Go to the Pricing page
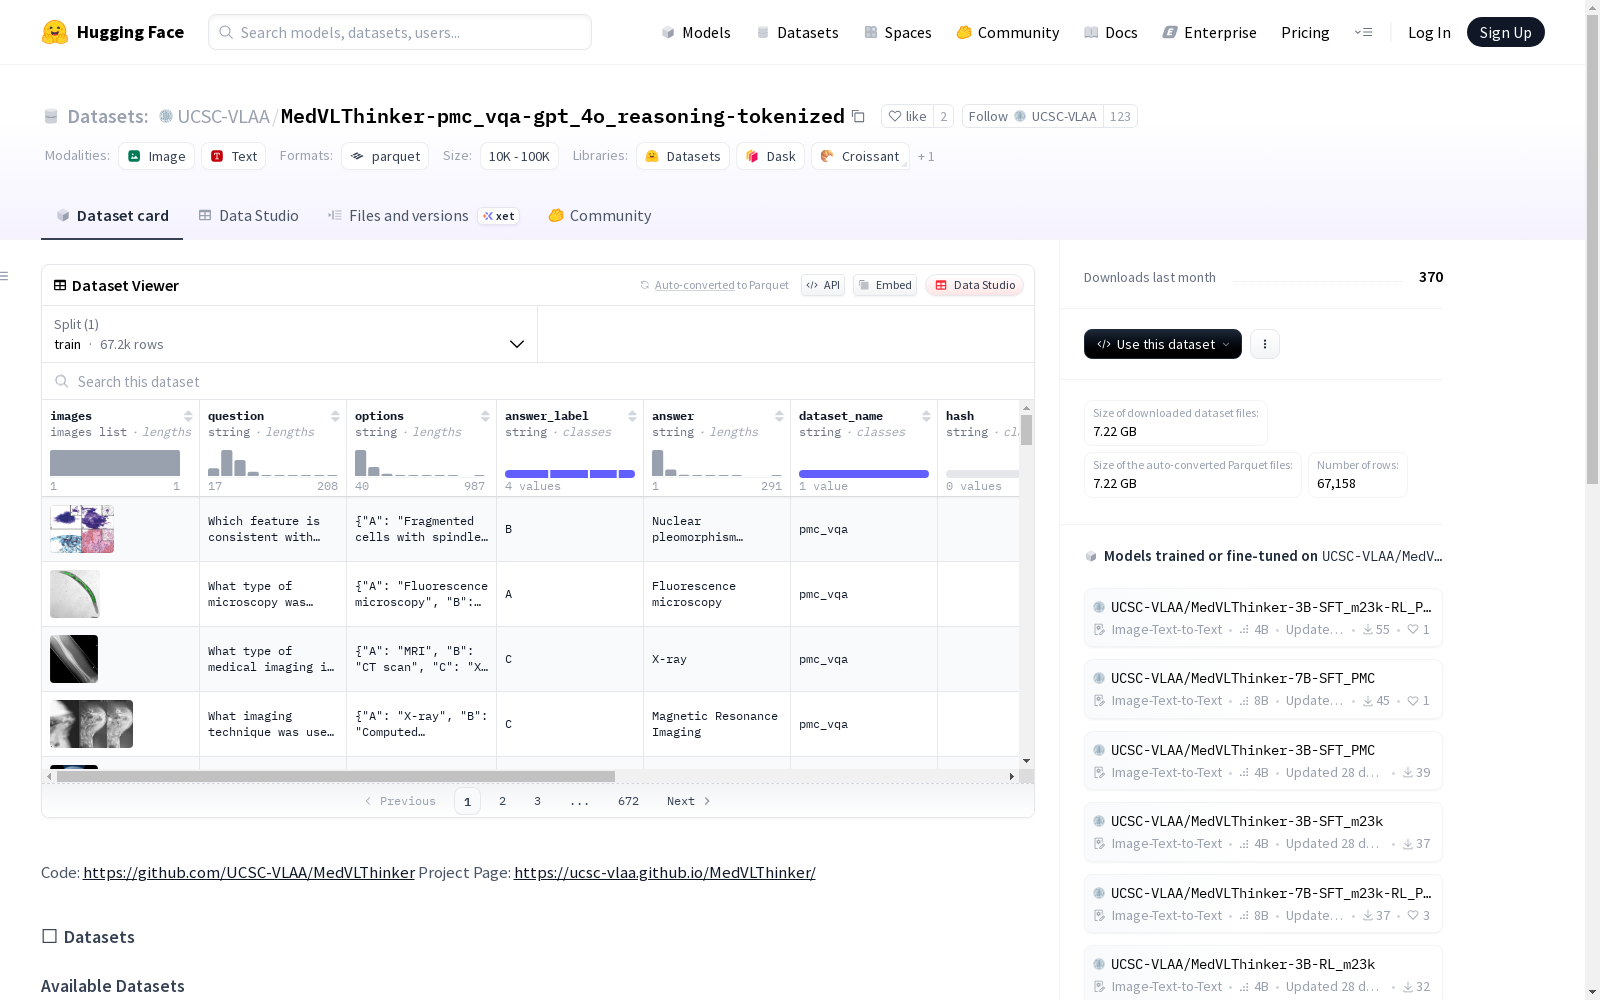1600x1000 pixels. coord(1305,32)
